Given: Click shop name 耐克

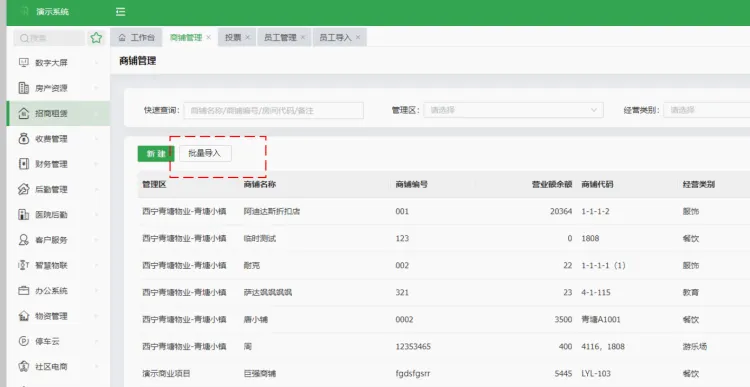Looking at the screenshot, I should 252,265.
